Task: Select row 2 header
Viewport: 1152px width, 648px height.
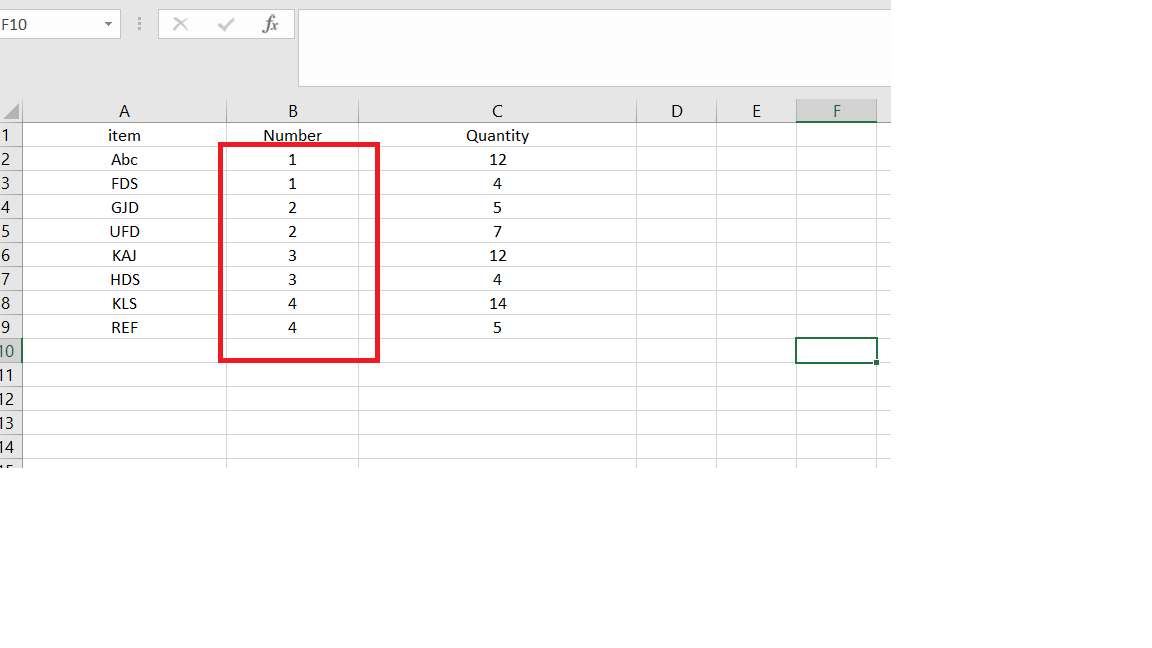Action: coord(10,159)
